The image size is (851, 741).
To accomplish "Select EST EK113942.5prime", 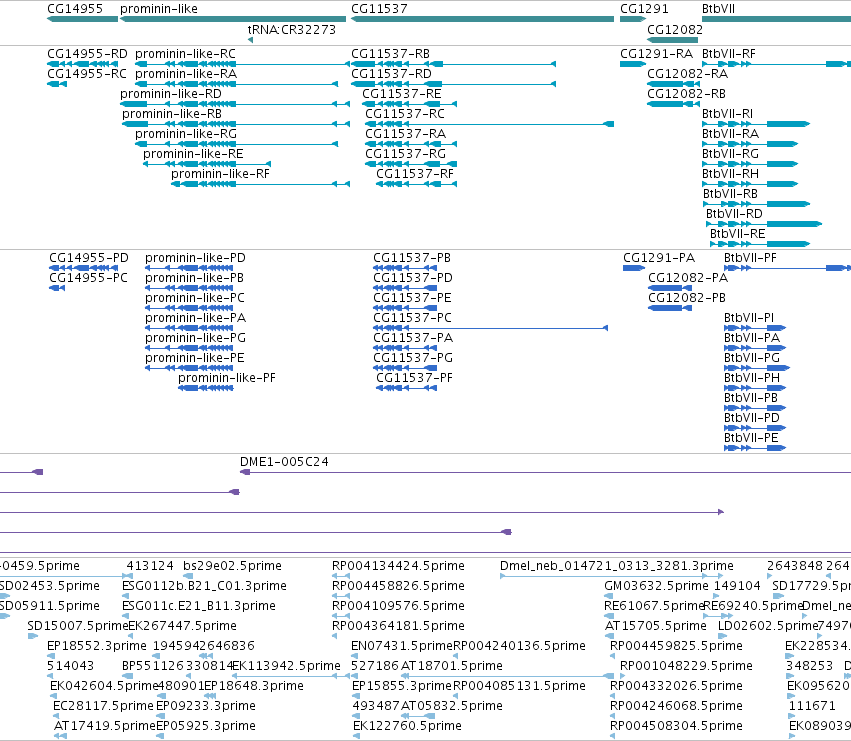I will pyautogui.click(x=286, y=666).
